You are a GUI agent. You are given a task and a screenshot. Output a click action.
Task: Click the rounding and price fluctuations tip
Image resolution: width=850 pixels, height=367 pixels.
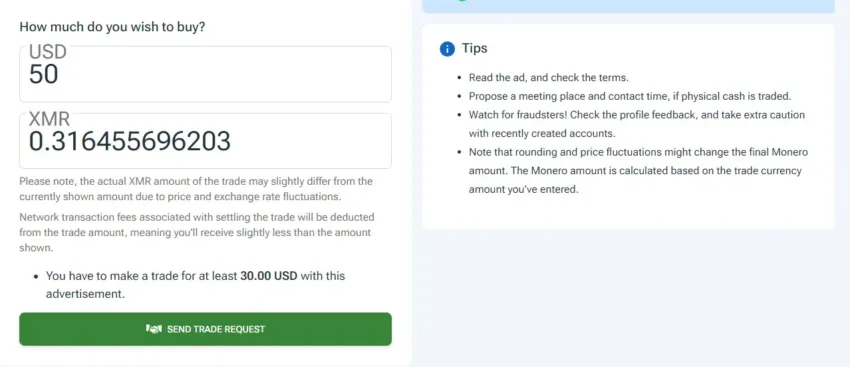(639, 171)
